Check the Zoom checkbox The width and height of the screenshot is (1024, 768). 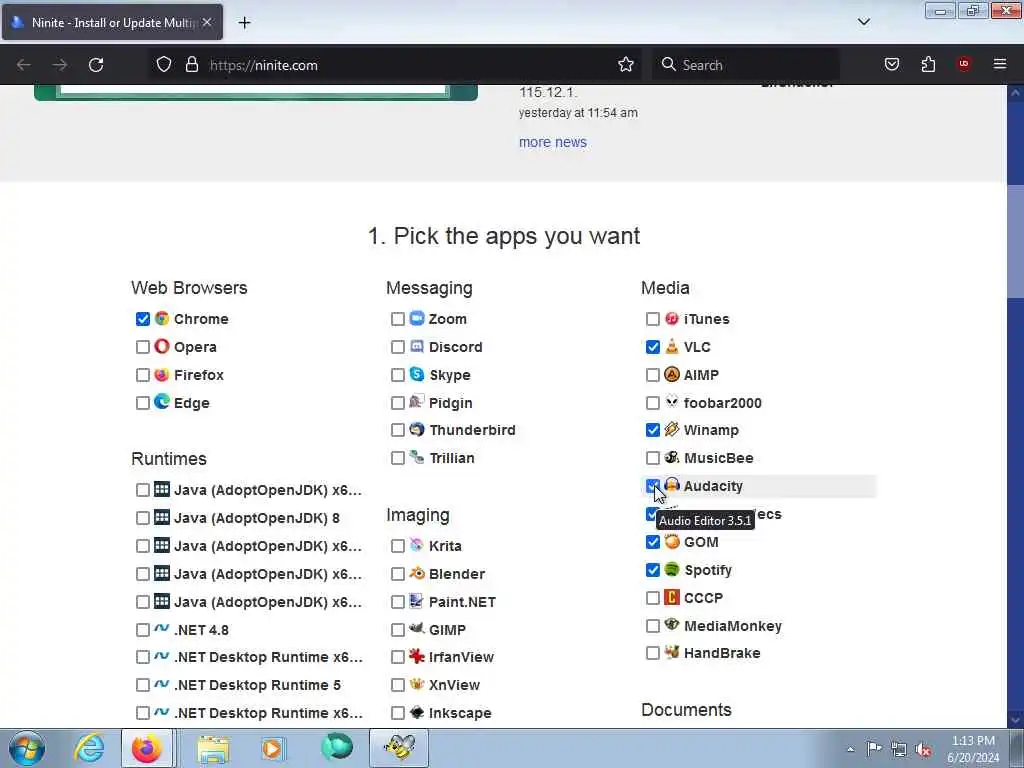[x=398, y=319]
